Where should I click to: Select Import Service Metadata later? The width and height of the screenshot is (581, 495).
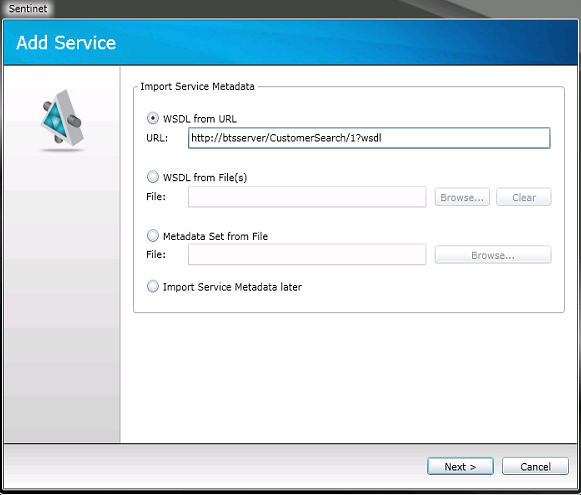(x=152, y=286)
